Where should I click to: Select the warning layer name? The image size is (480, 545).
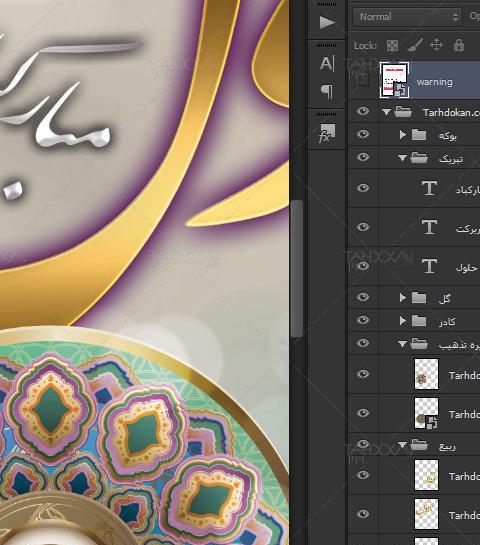point(434,82)
